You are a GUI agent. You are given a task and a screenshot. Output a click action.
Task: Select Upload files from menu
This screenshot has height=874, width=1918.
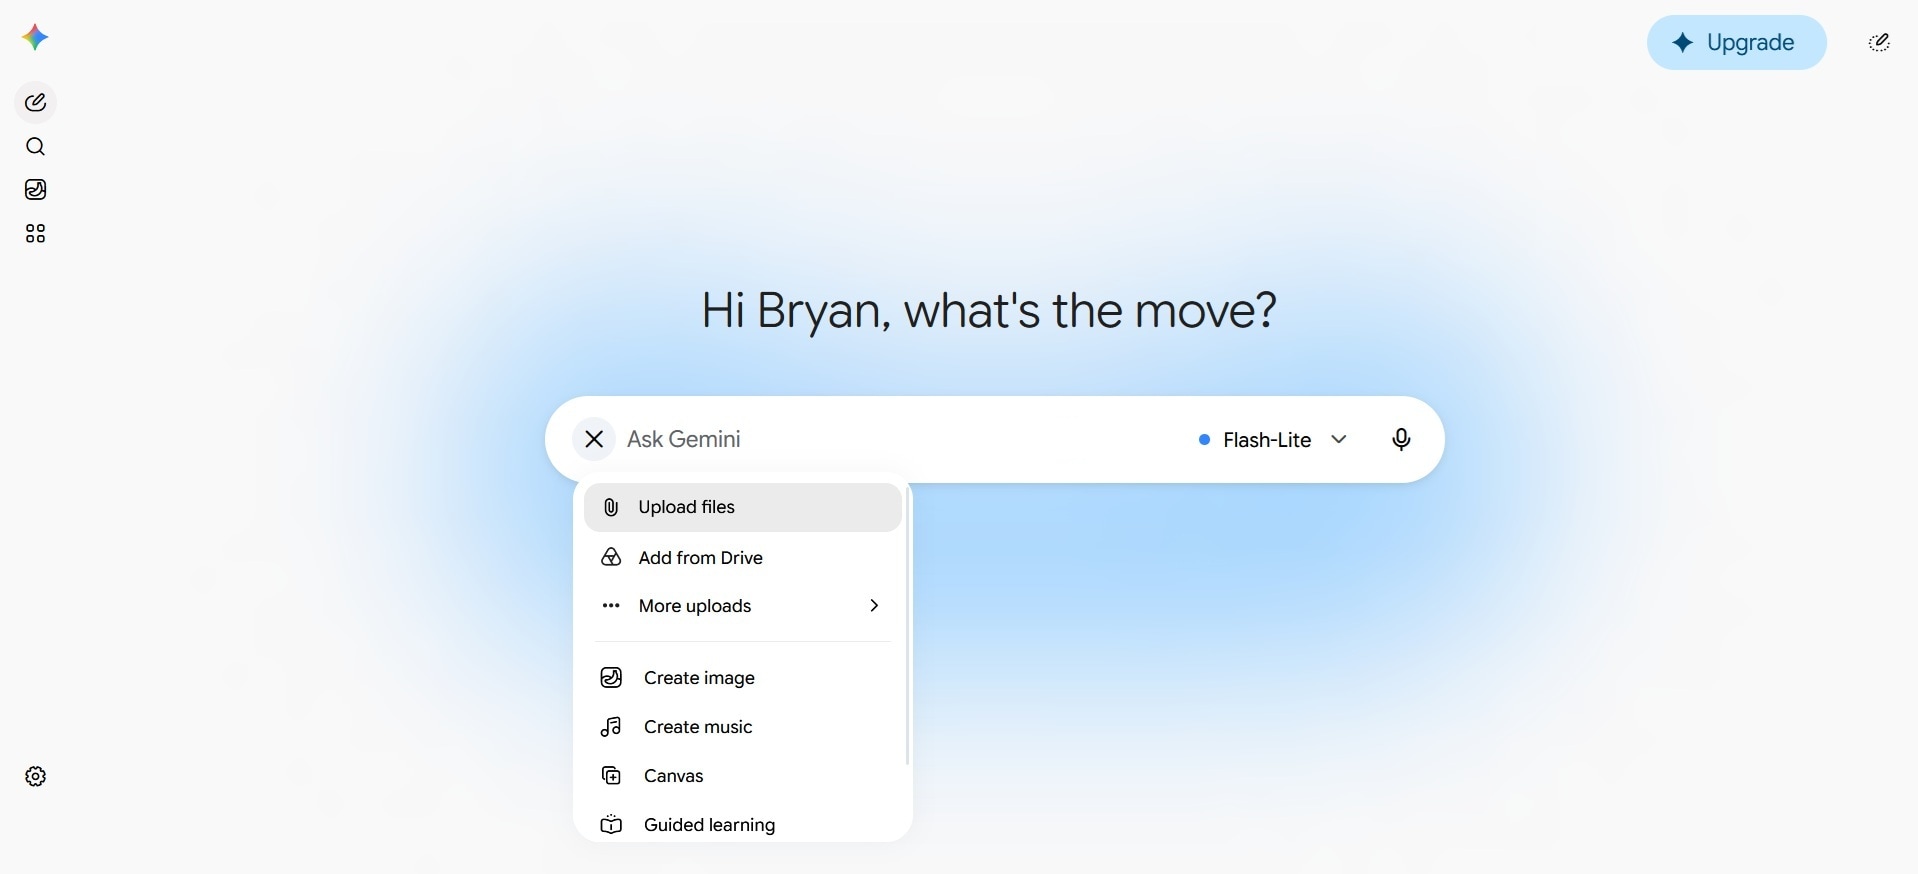tap(743, 507)
